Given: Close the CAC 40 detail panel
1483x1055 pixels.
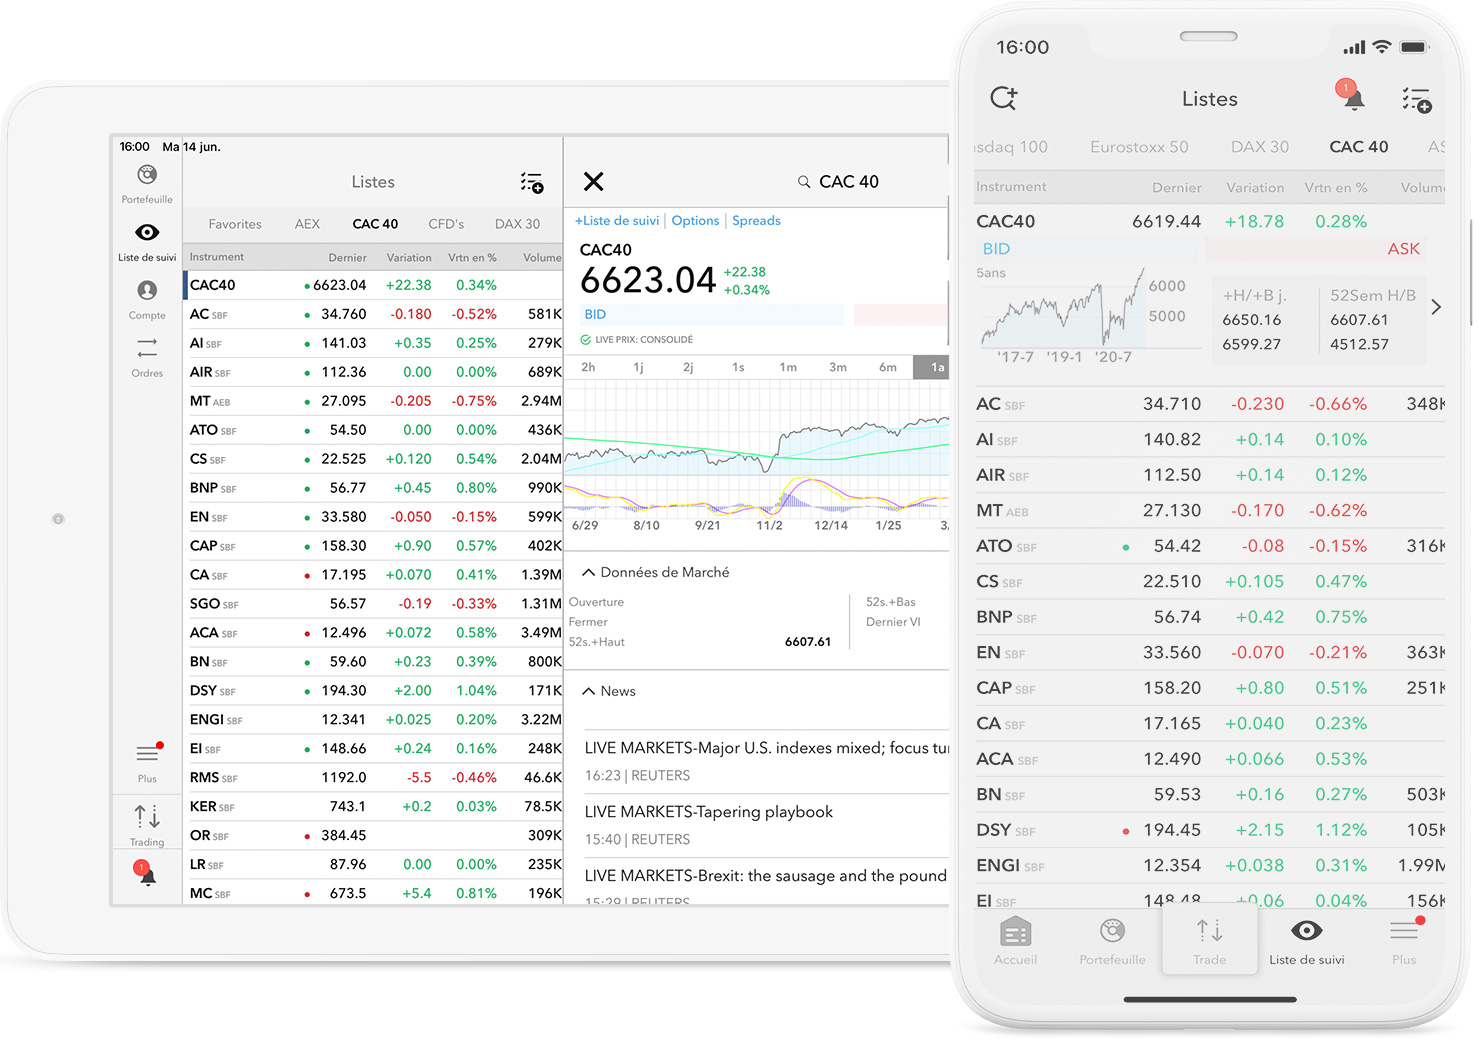Looking at the screenshot, I should click(594, 181).
